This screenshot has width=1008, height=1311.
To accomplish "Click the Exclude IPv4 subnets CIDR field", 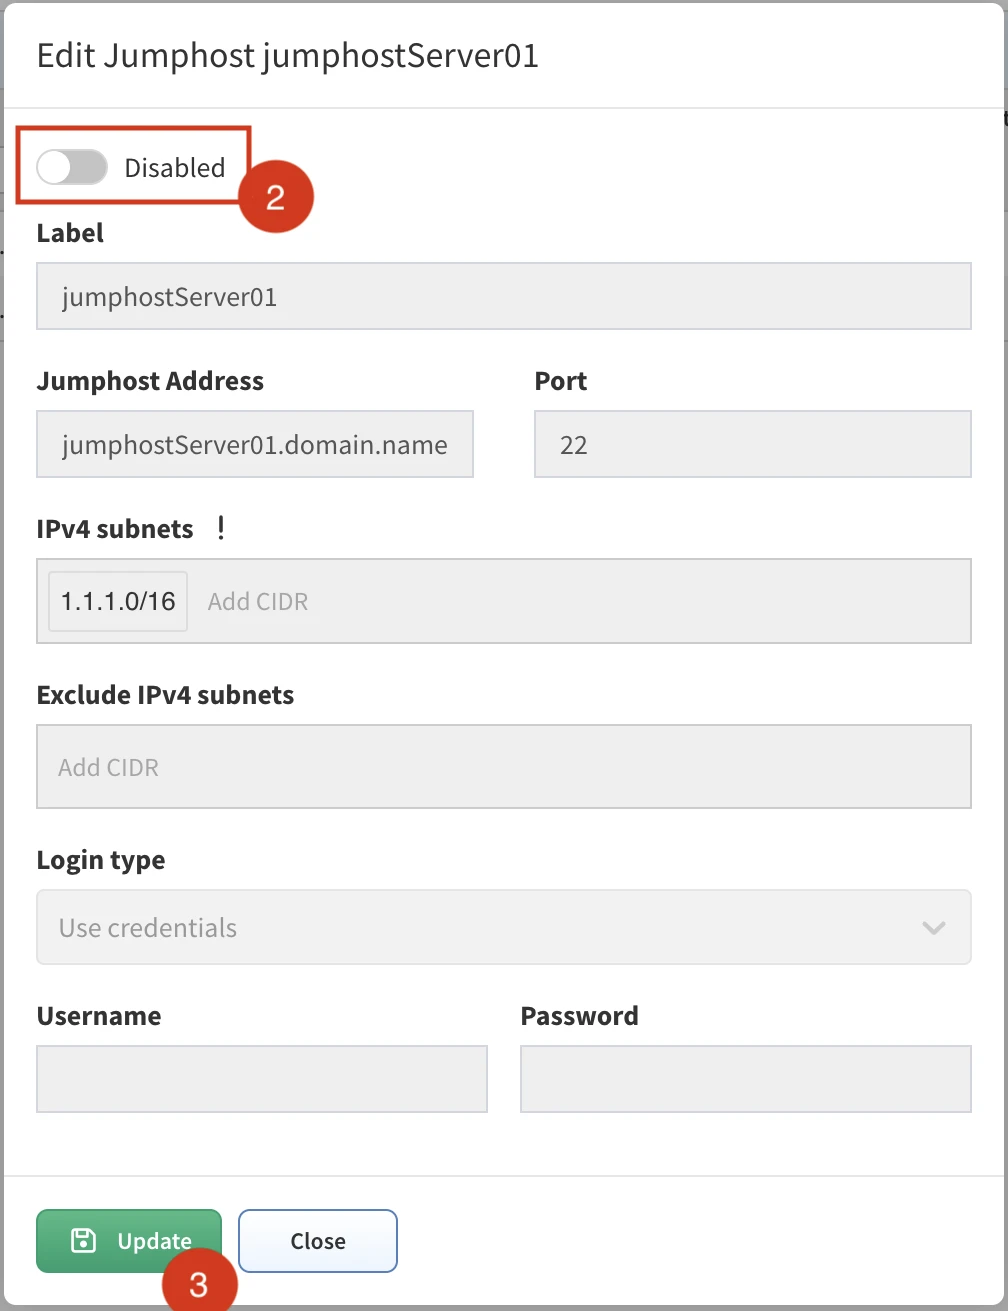I will (503, 767).
